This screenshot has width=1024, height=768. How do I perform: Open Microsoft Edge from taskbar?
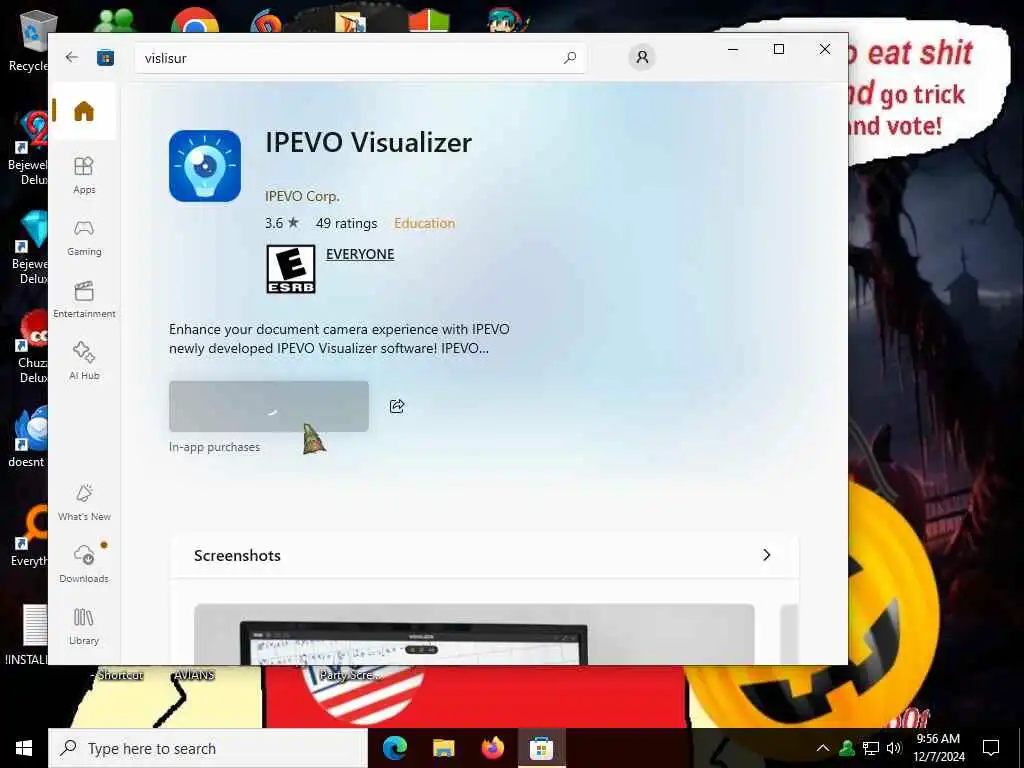(x=394, y=748)
